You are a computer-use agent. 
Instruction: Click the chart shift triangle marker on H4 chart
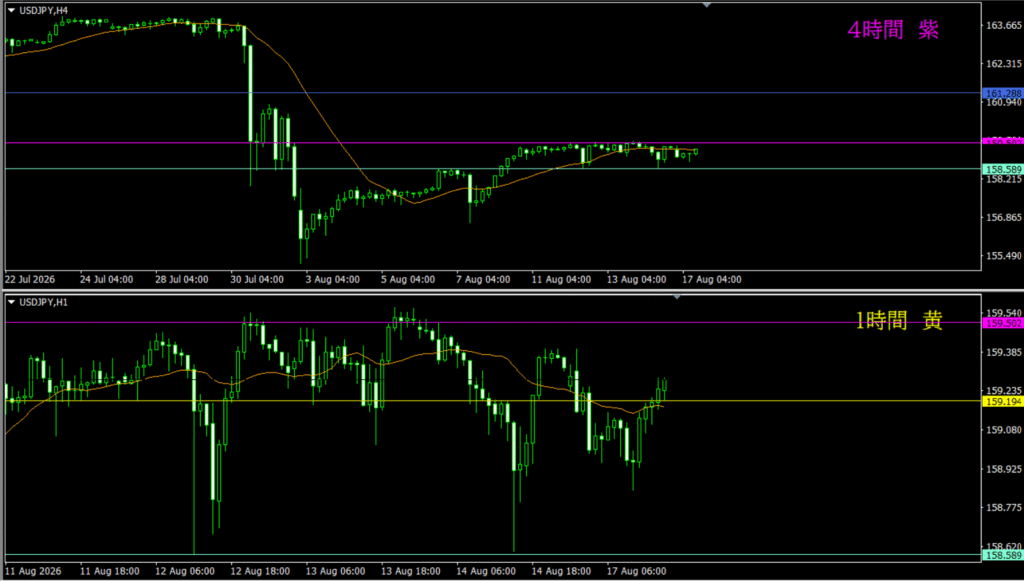(707, 5)
